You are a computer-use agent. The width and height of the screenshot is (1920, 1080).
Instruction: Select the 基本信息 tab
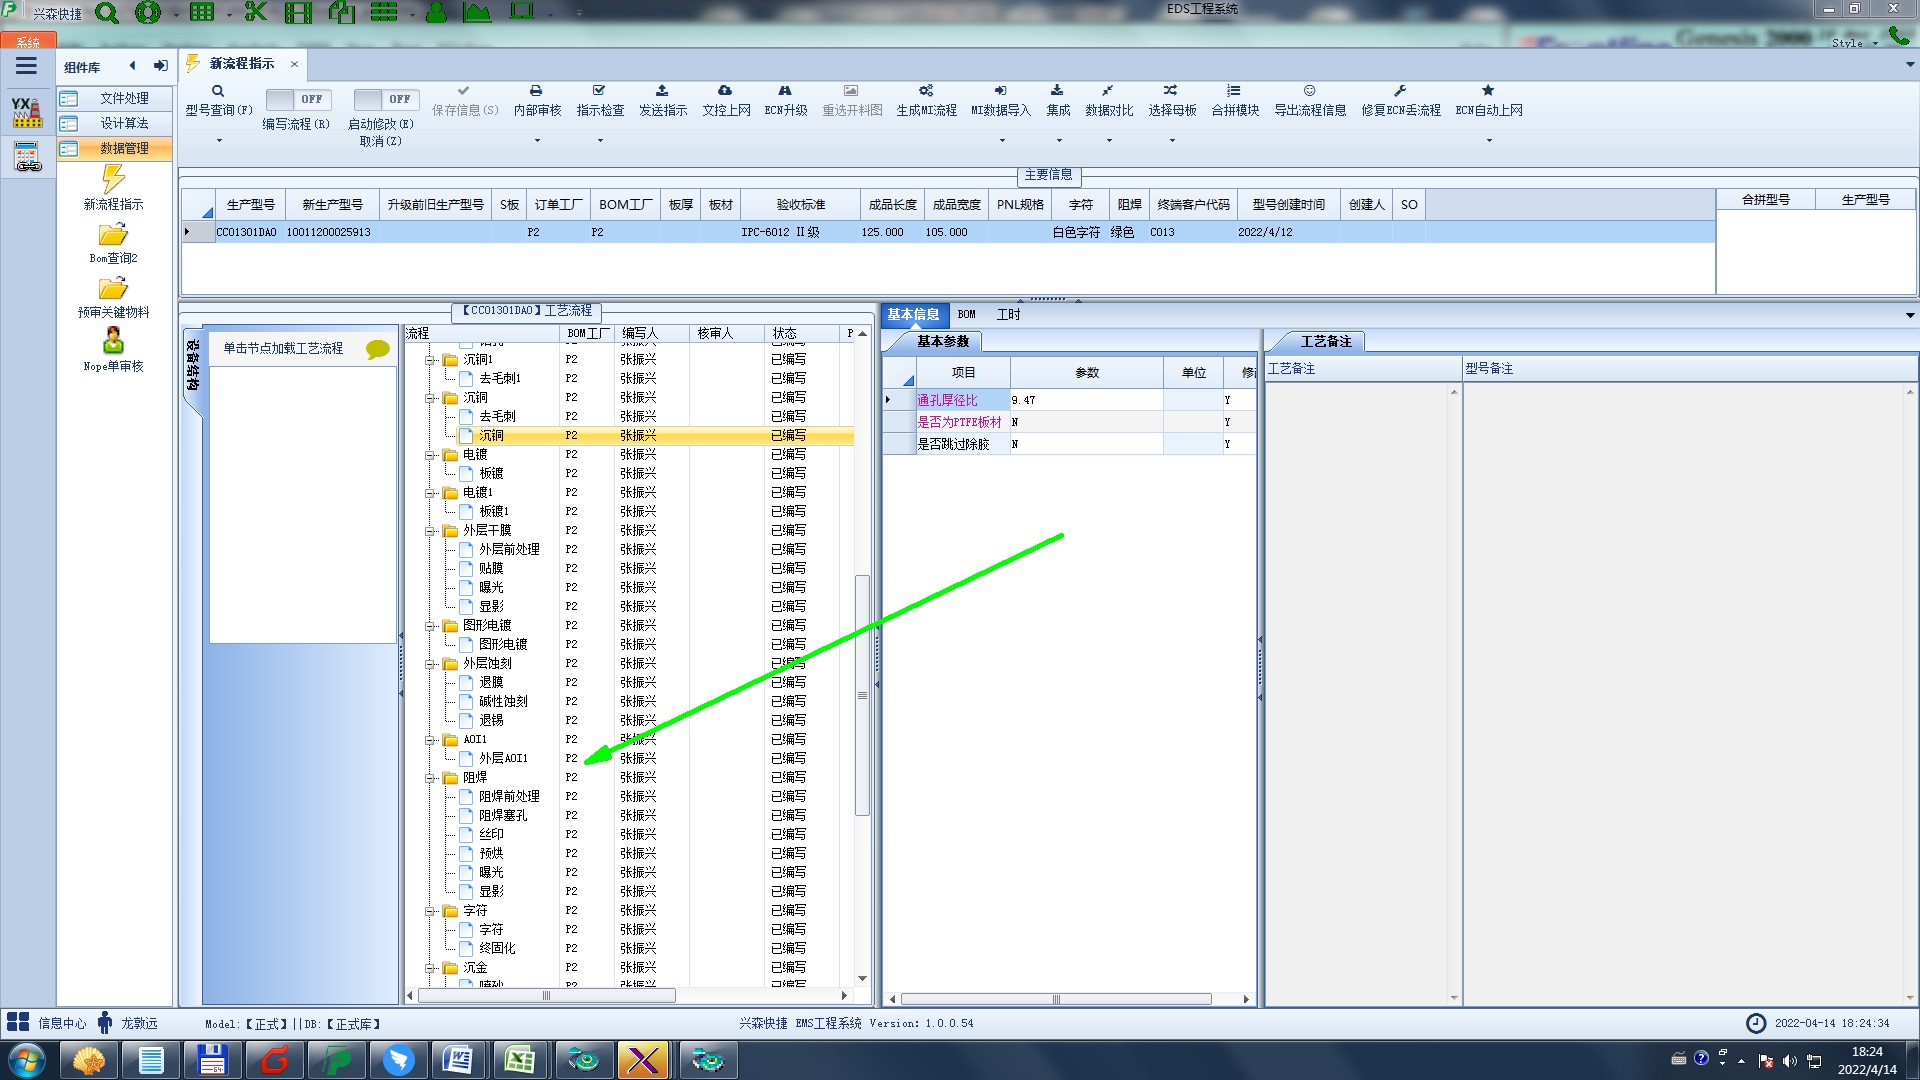pos(913,314)
